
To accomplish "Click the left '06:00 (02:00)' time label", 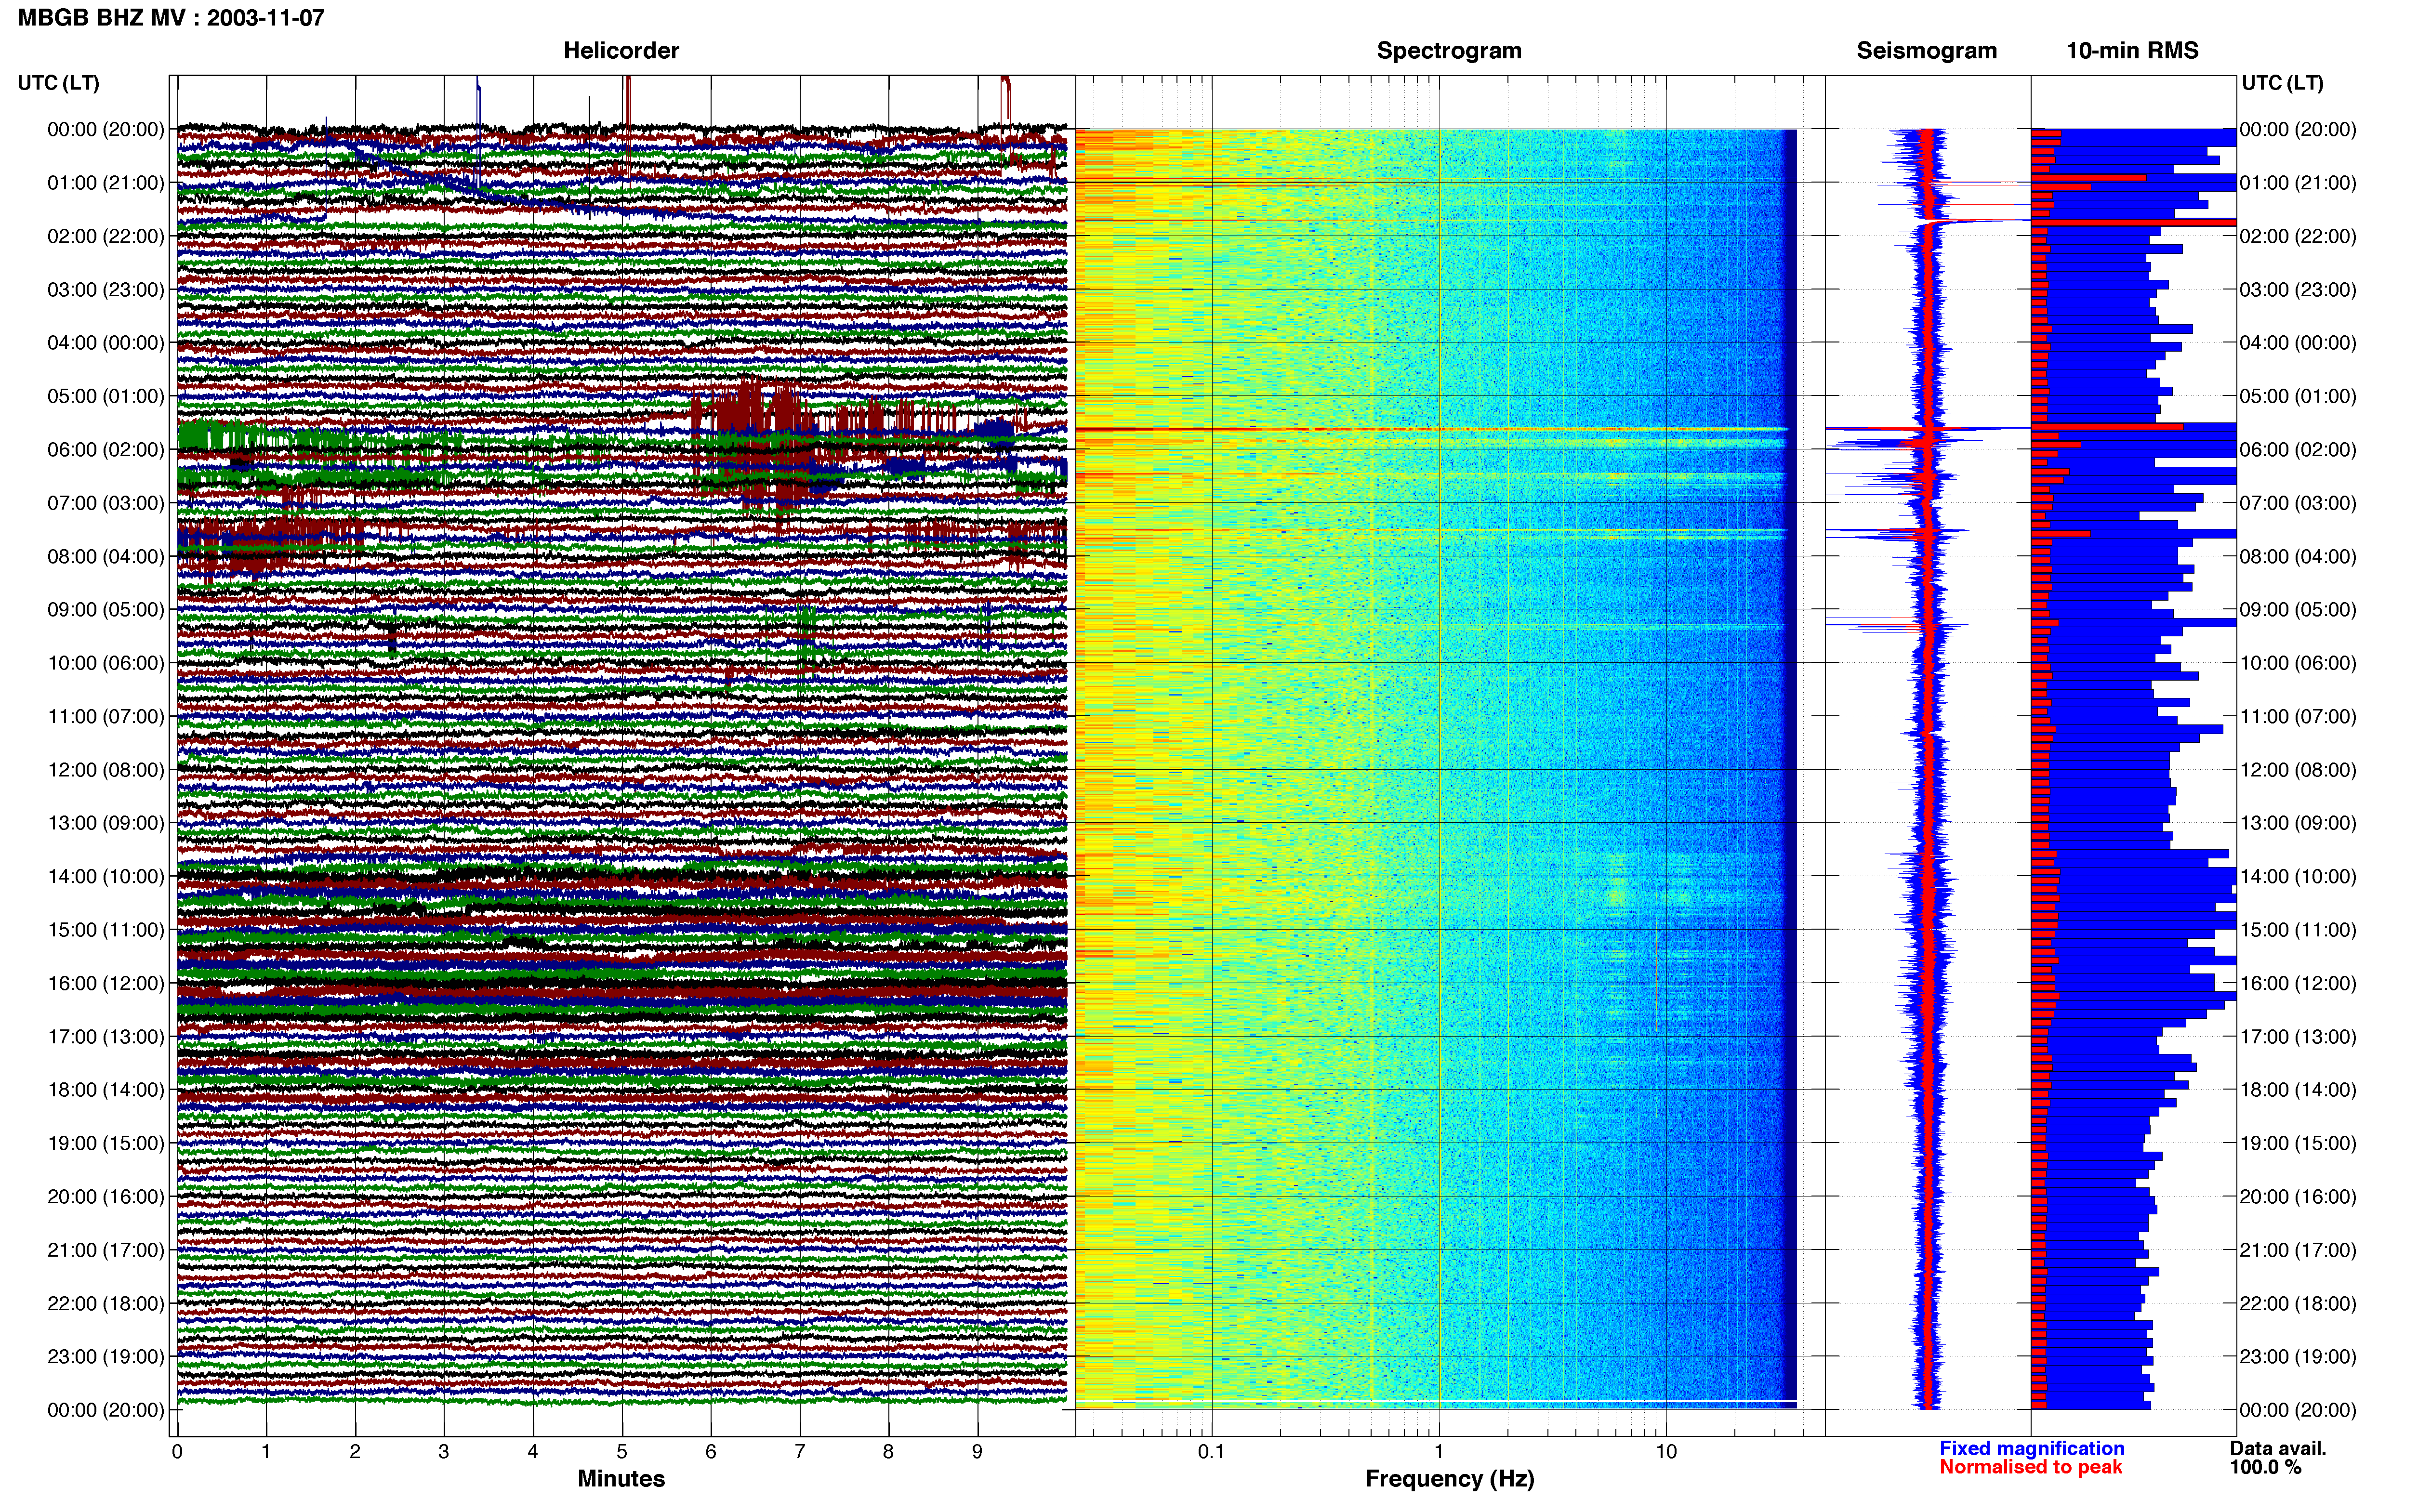I will pyautogui.click(x=106, y=450).
